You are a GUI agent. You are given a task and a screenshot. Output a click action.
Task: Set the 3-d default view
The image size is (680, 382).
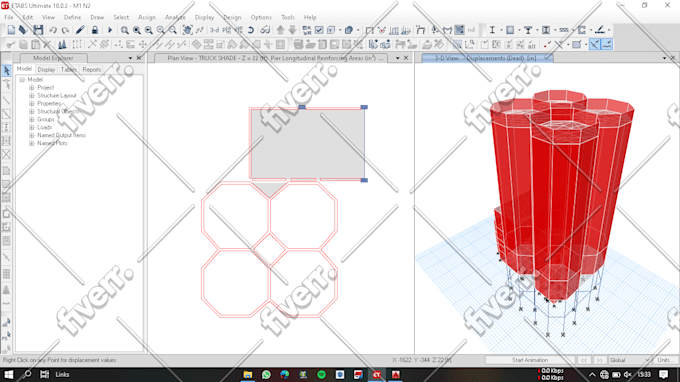click(214, 30)
